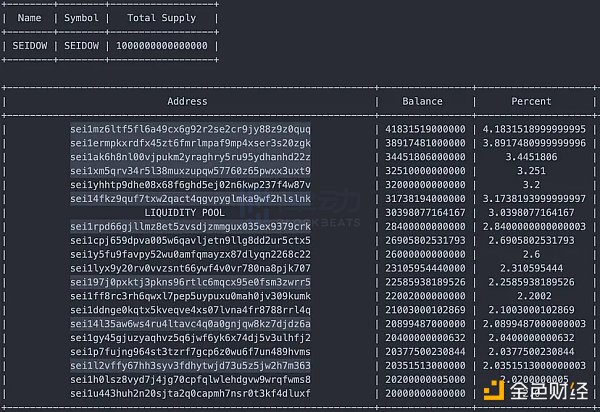Select balance value 31738194000000

pos(425,199)
